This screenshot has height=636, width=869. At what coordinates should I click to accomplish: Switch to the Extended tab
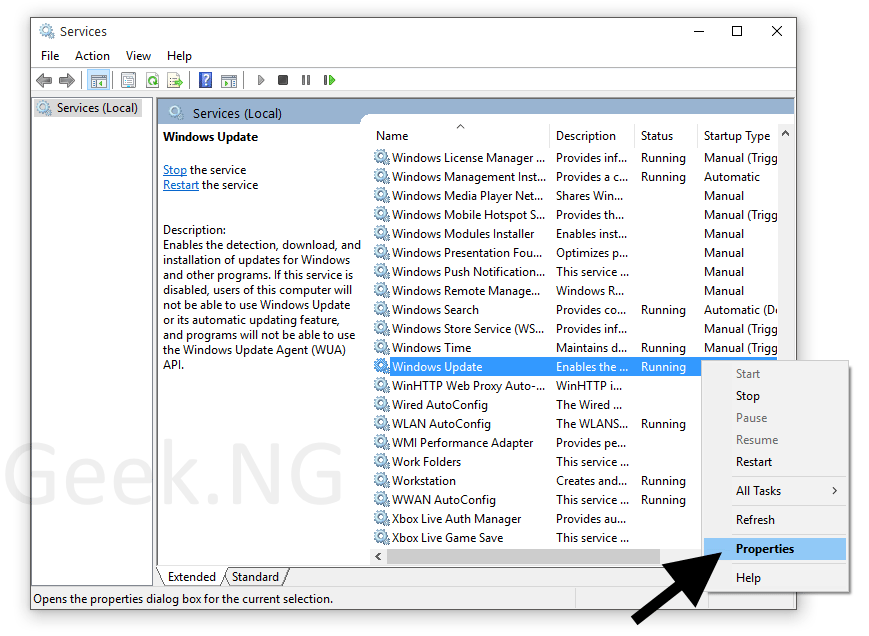(x=192, y=577)
